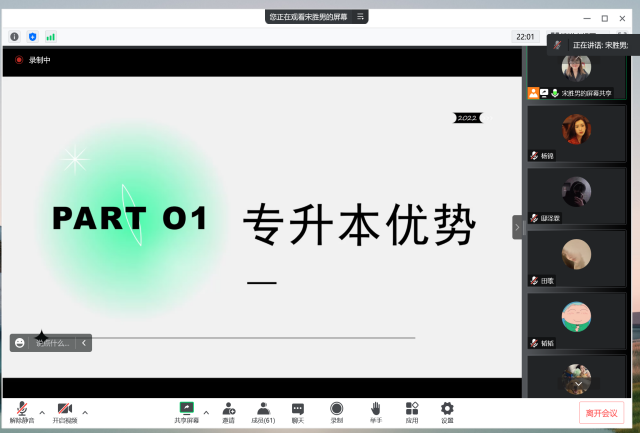Expand the video options arrow beside camera
Viewport: 640px width, 433px height.
point(85,412)
